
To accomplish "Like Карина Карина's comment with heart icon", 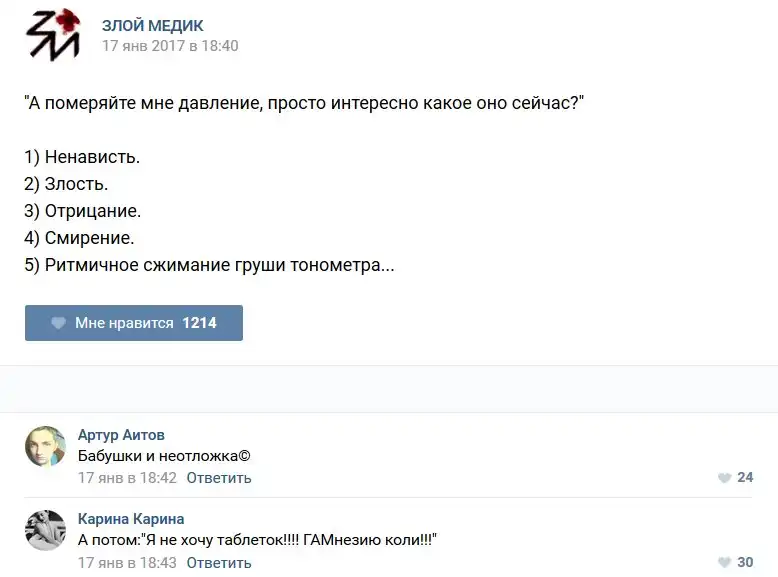I will pos(725,563).
